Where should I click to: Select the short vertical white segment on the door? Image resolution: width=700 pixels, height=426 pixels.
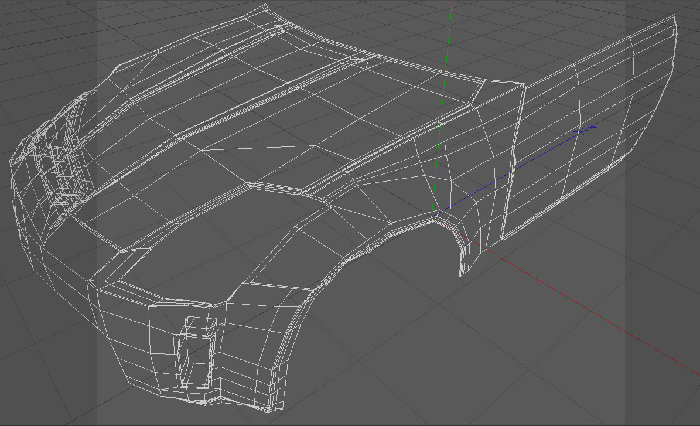(x=633, y=63)
